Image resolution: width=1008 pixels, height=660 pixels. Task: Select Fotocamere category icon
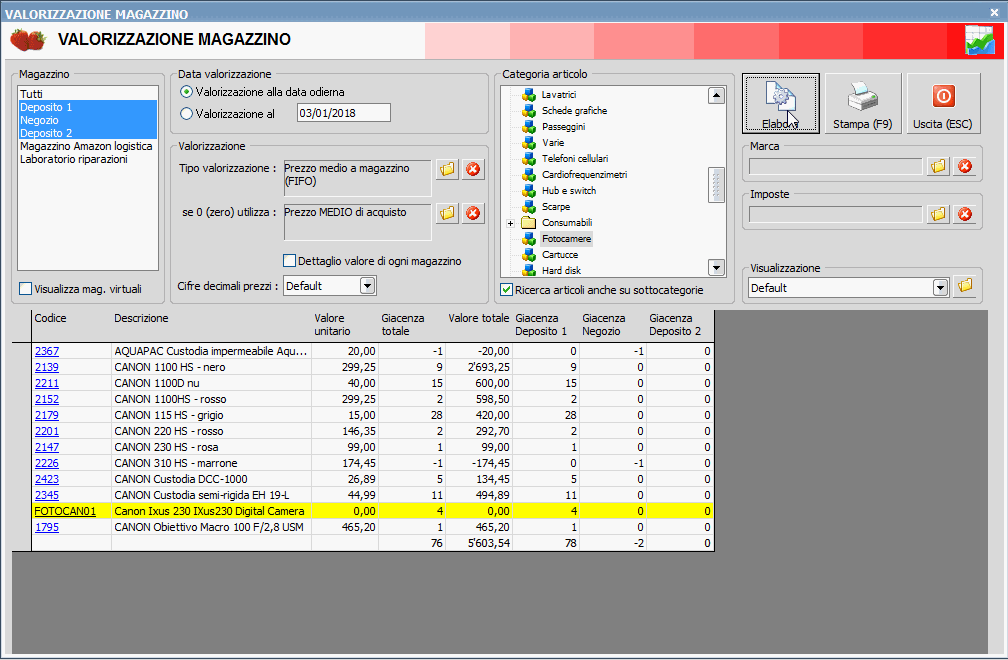[x=528, y=239]
